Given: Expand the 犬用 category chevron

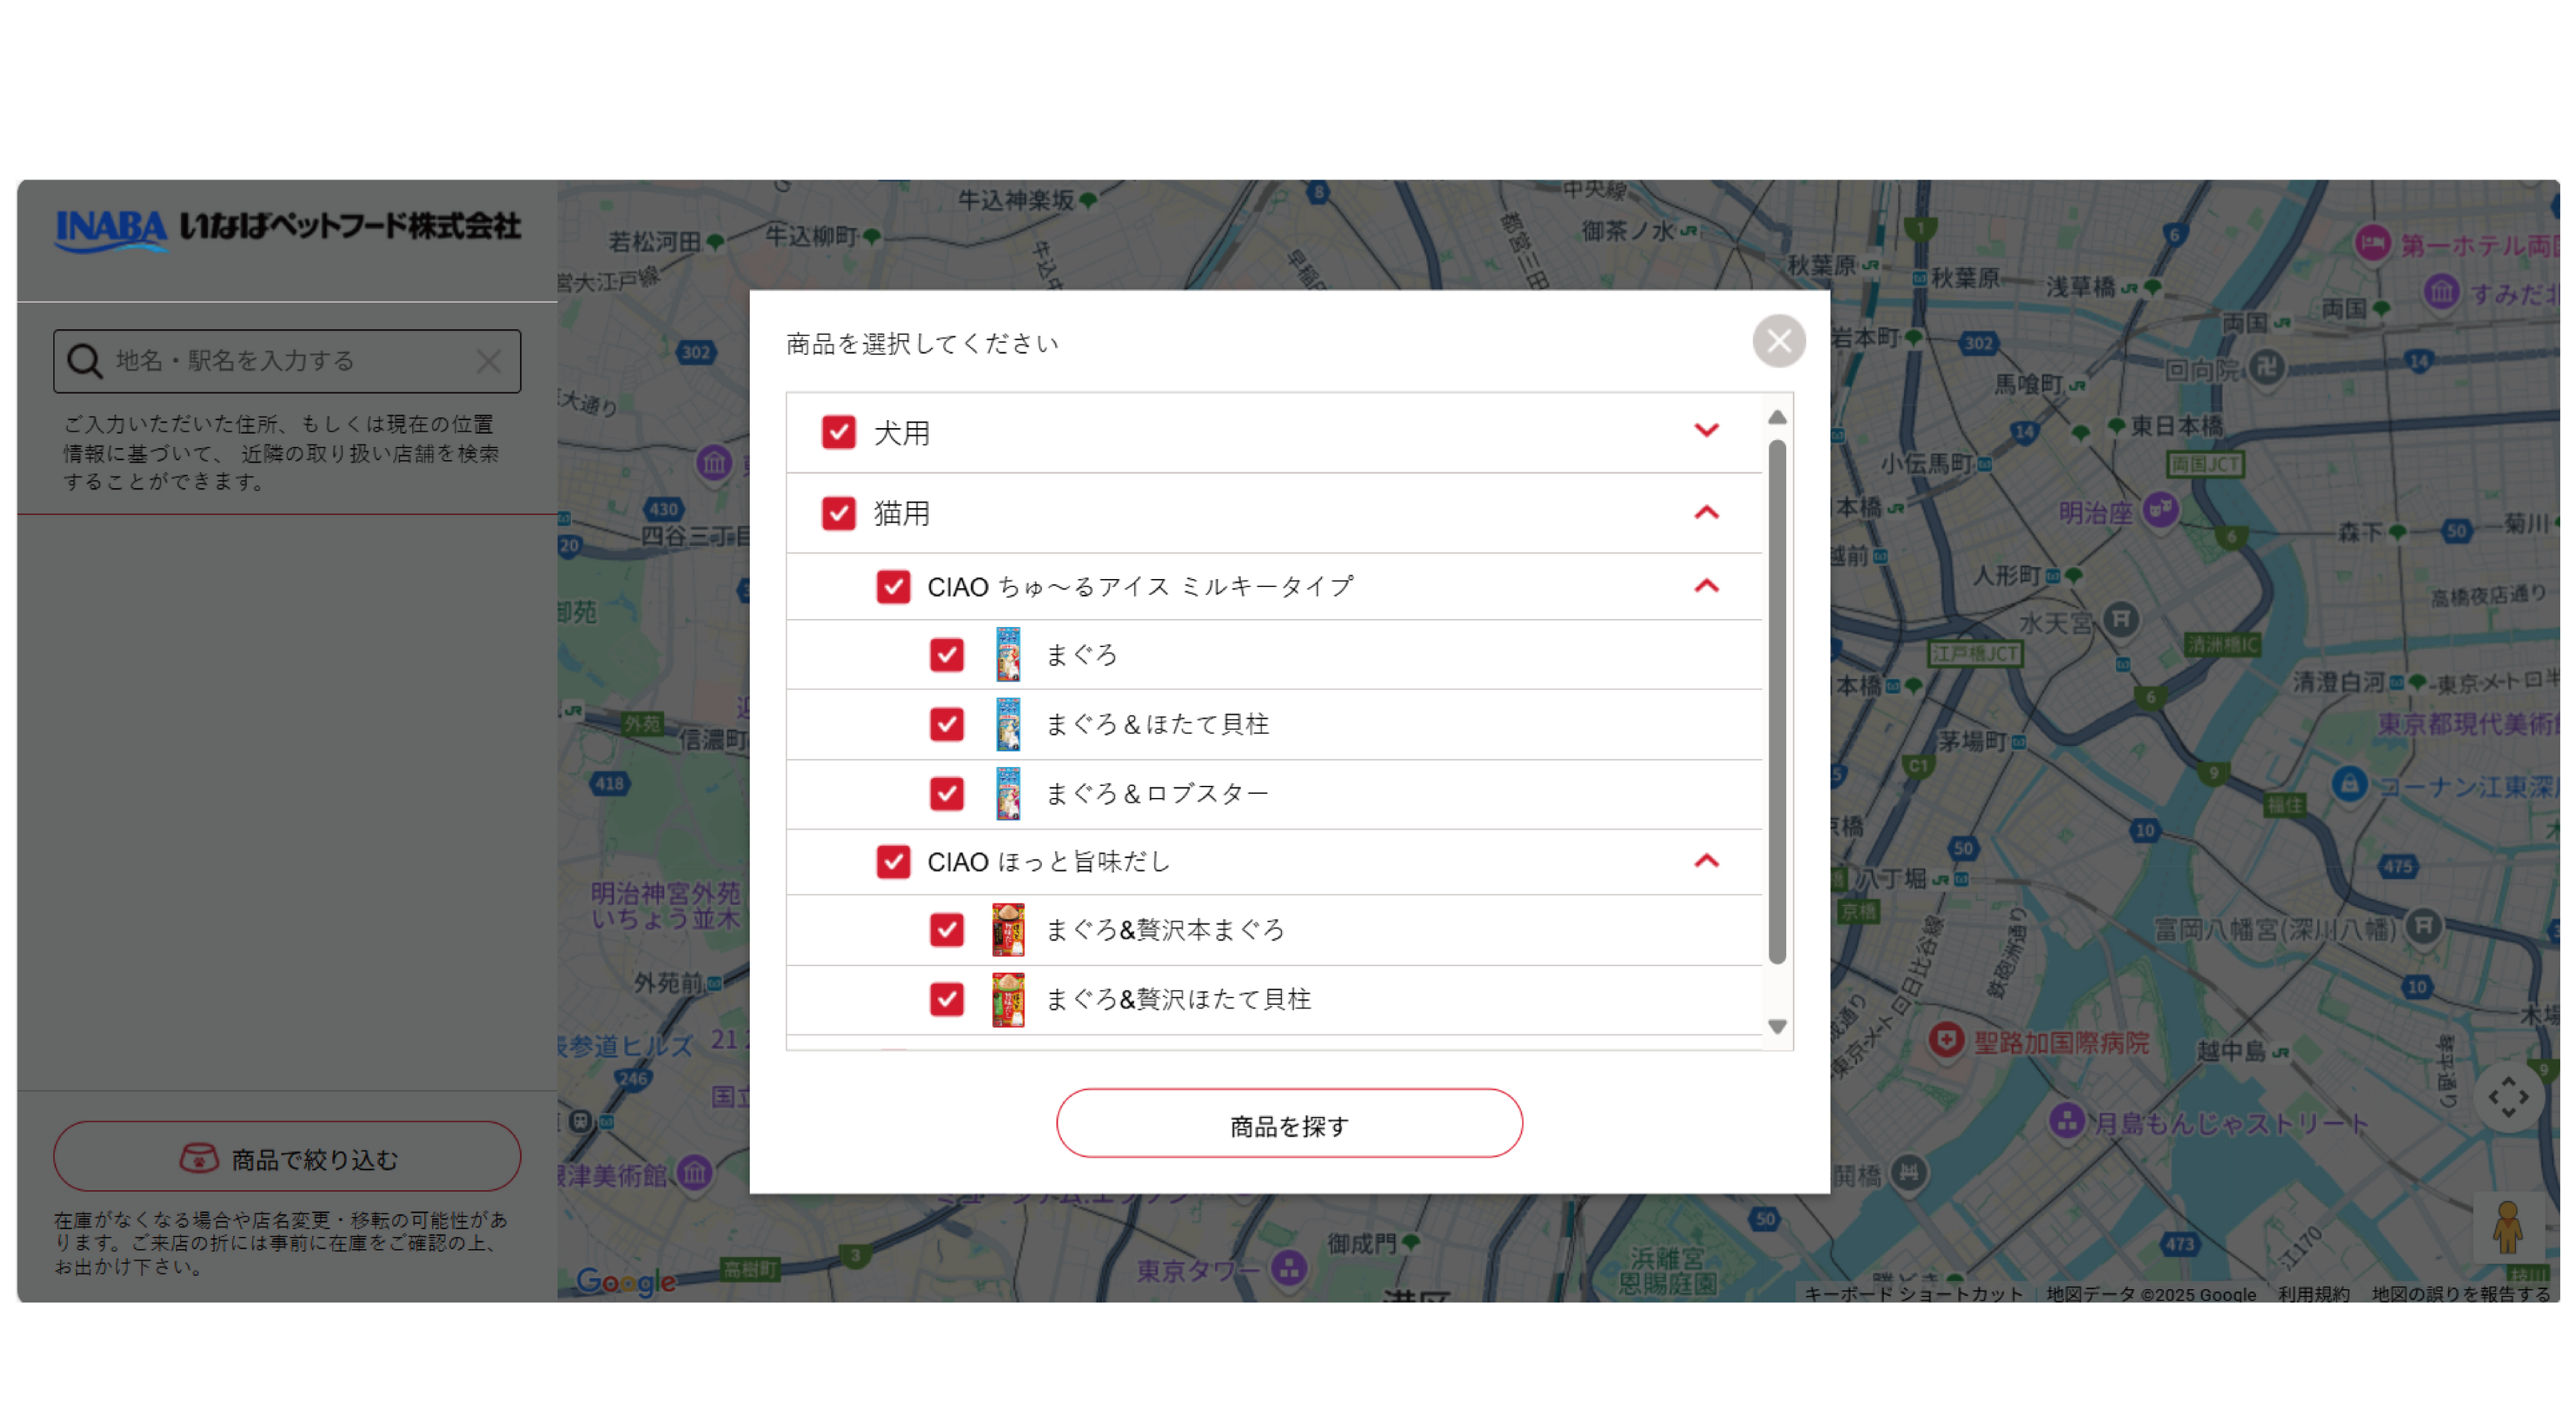Looking at the screenshot, I should (1706, 431).
